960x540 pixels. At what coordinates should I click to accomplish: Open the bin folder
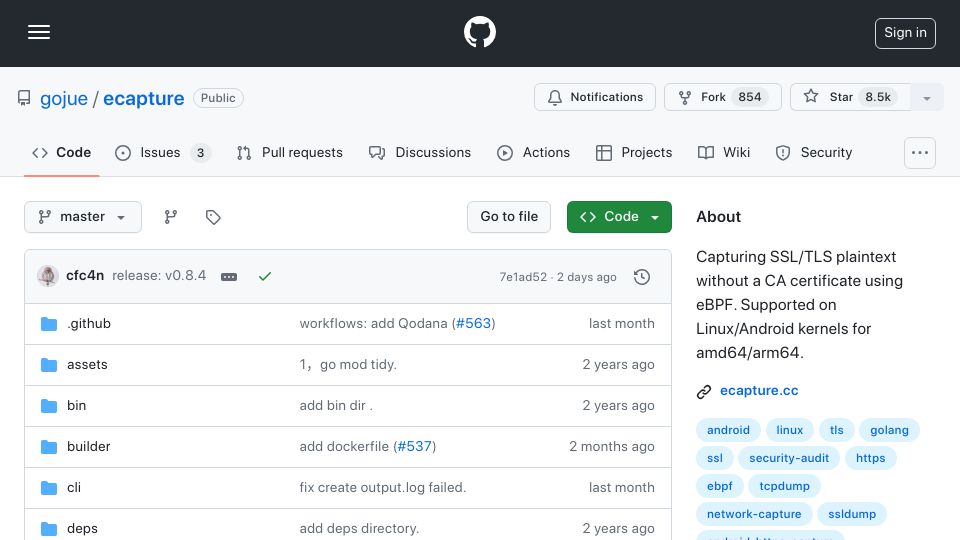(x=77, y=405)
